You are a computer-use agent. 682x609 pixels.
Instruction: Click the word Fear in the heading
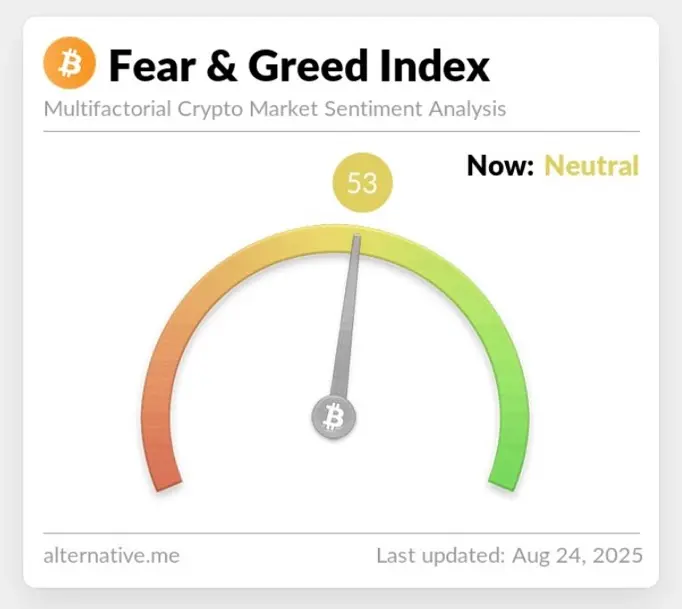[152, 65]
